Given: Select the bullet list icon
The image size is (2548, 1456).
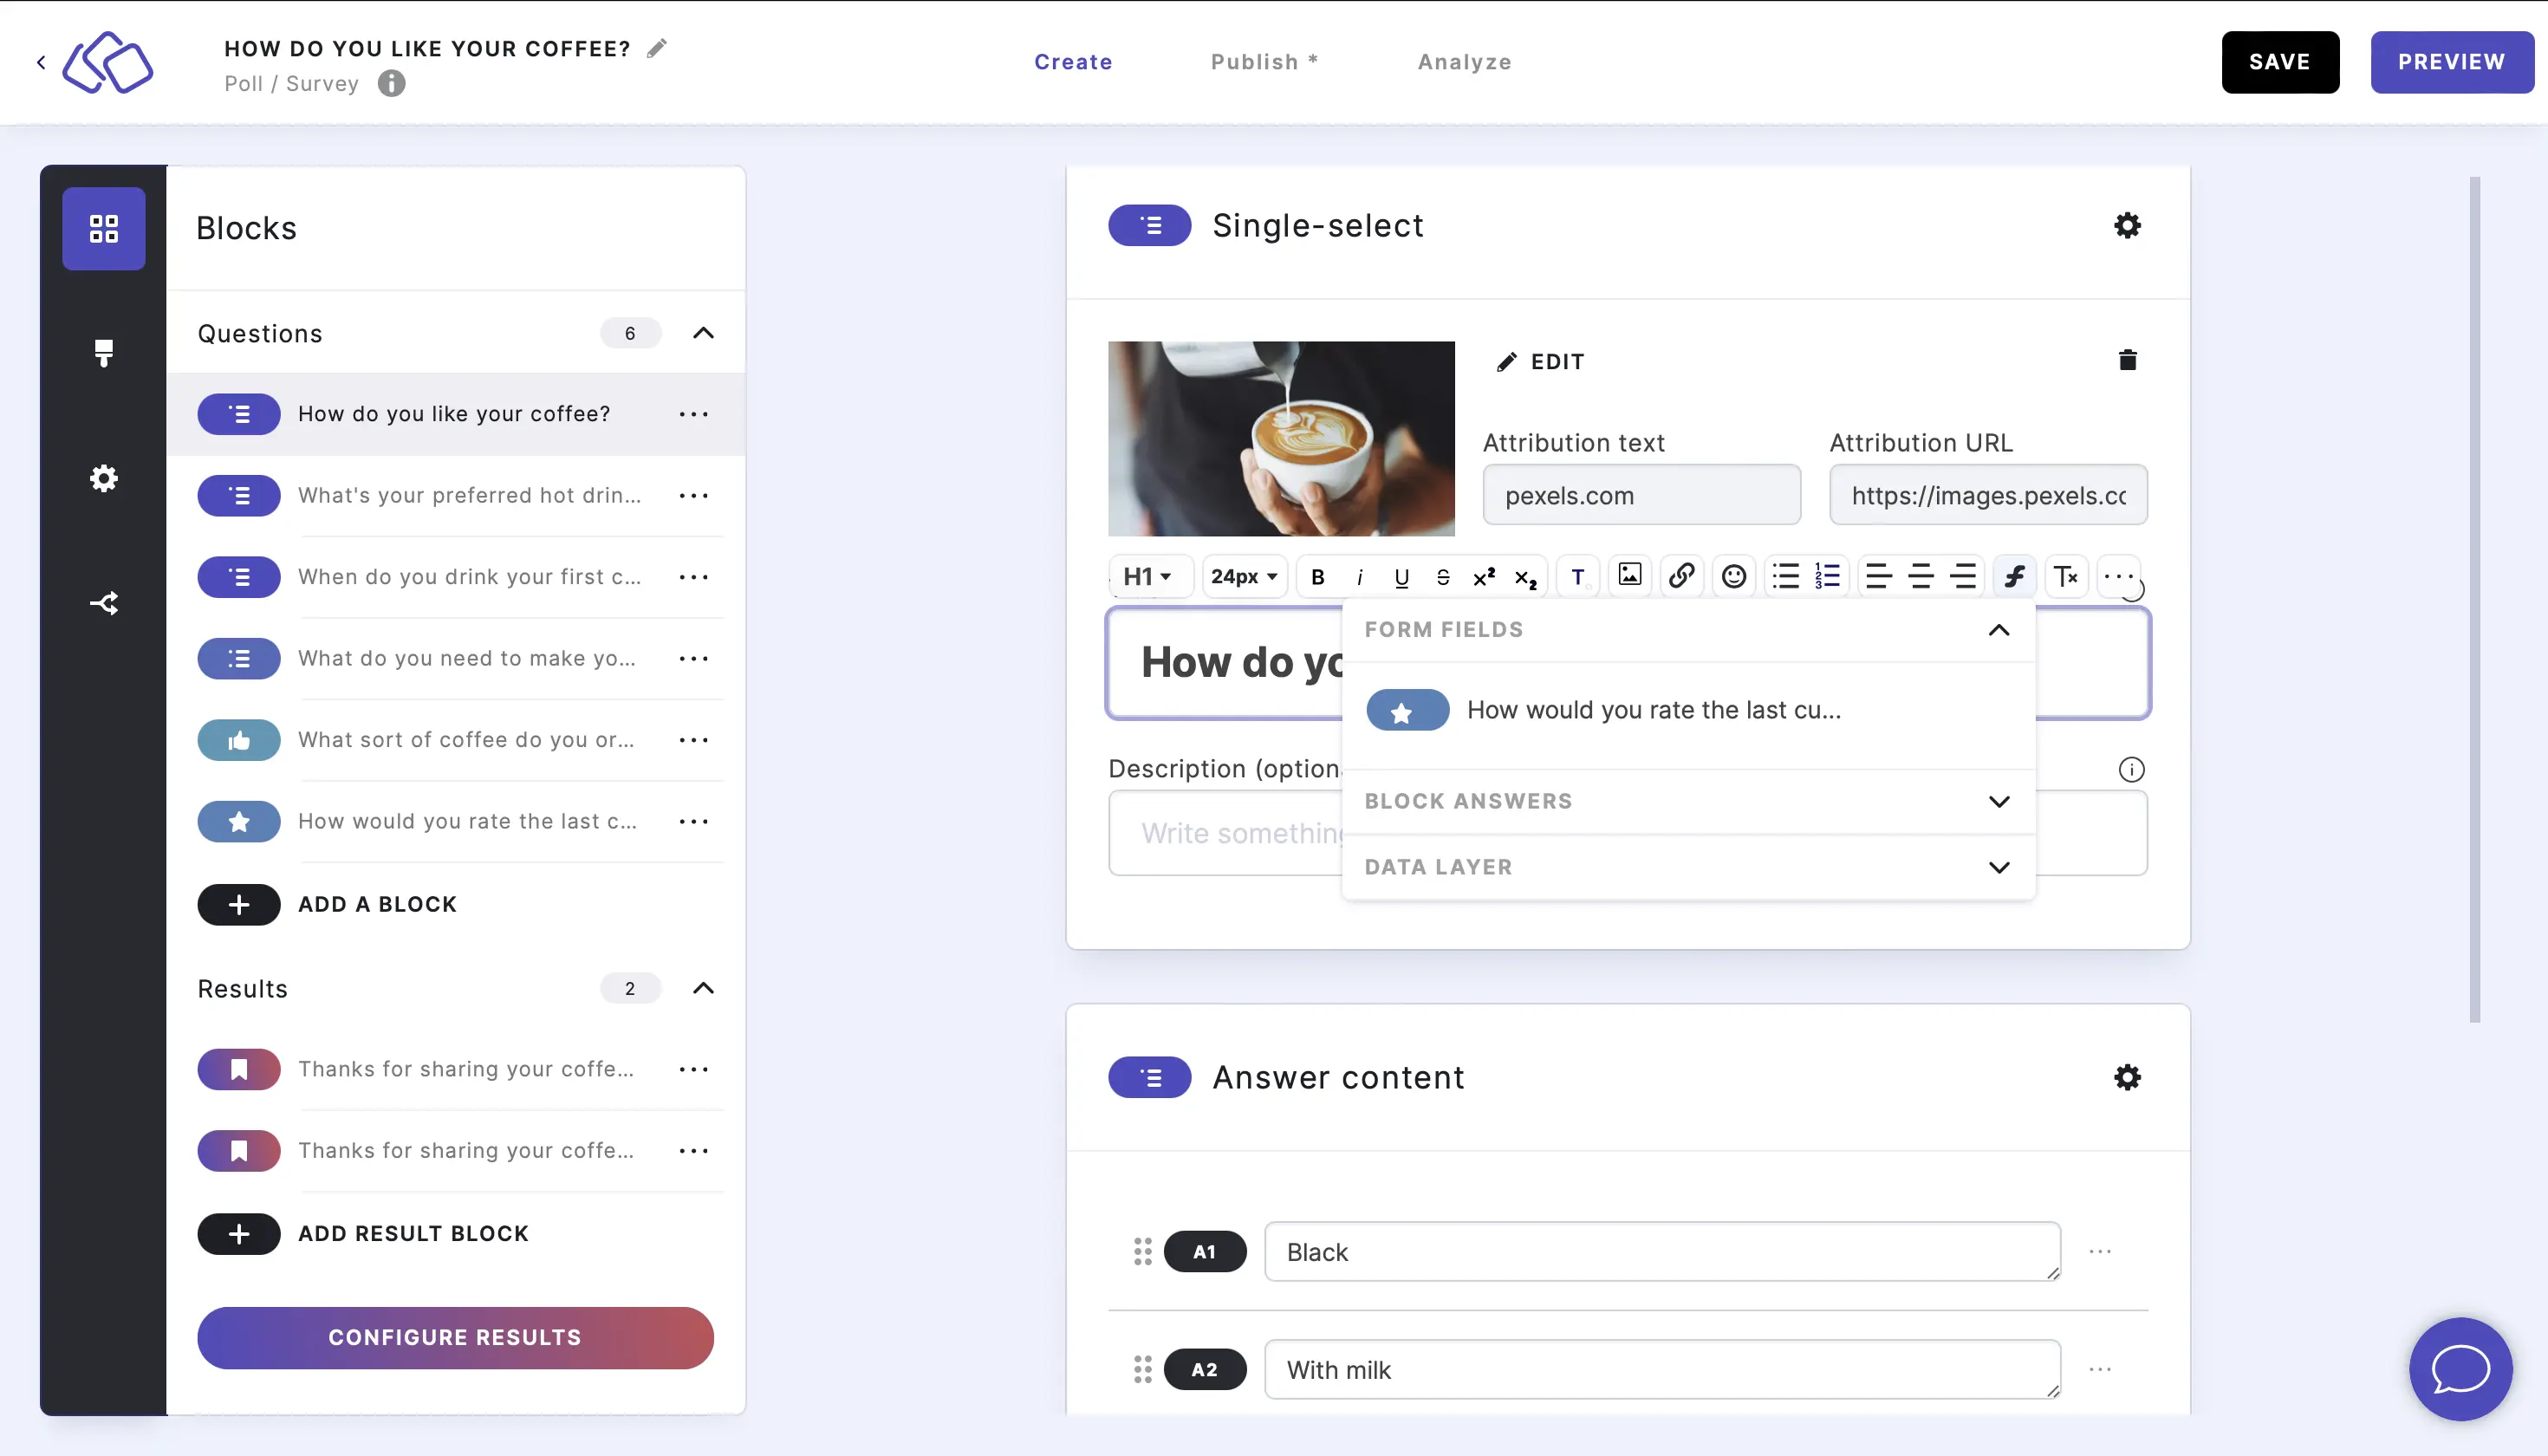Looking at the screenshot, I should pyautogui.click(x=1784, y=575).
